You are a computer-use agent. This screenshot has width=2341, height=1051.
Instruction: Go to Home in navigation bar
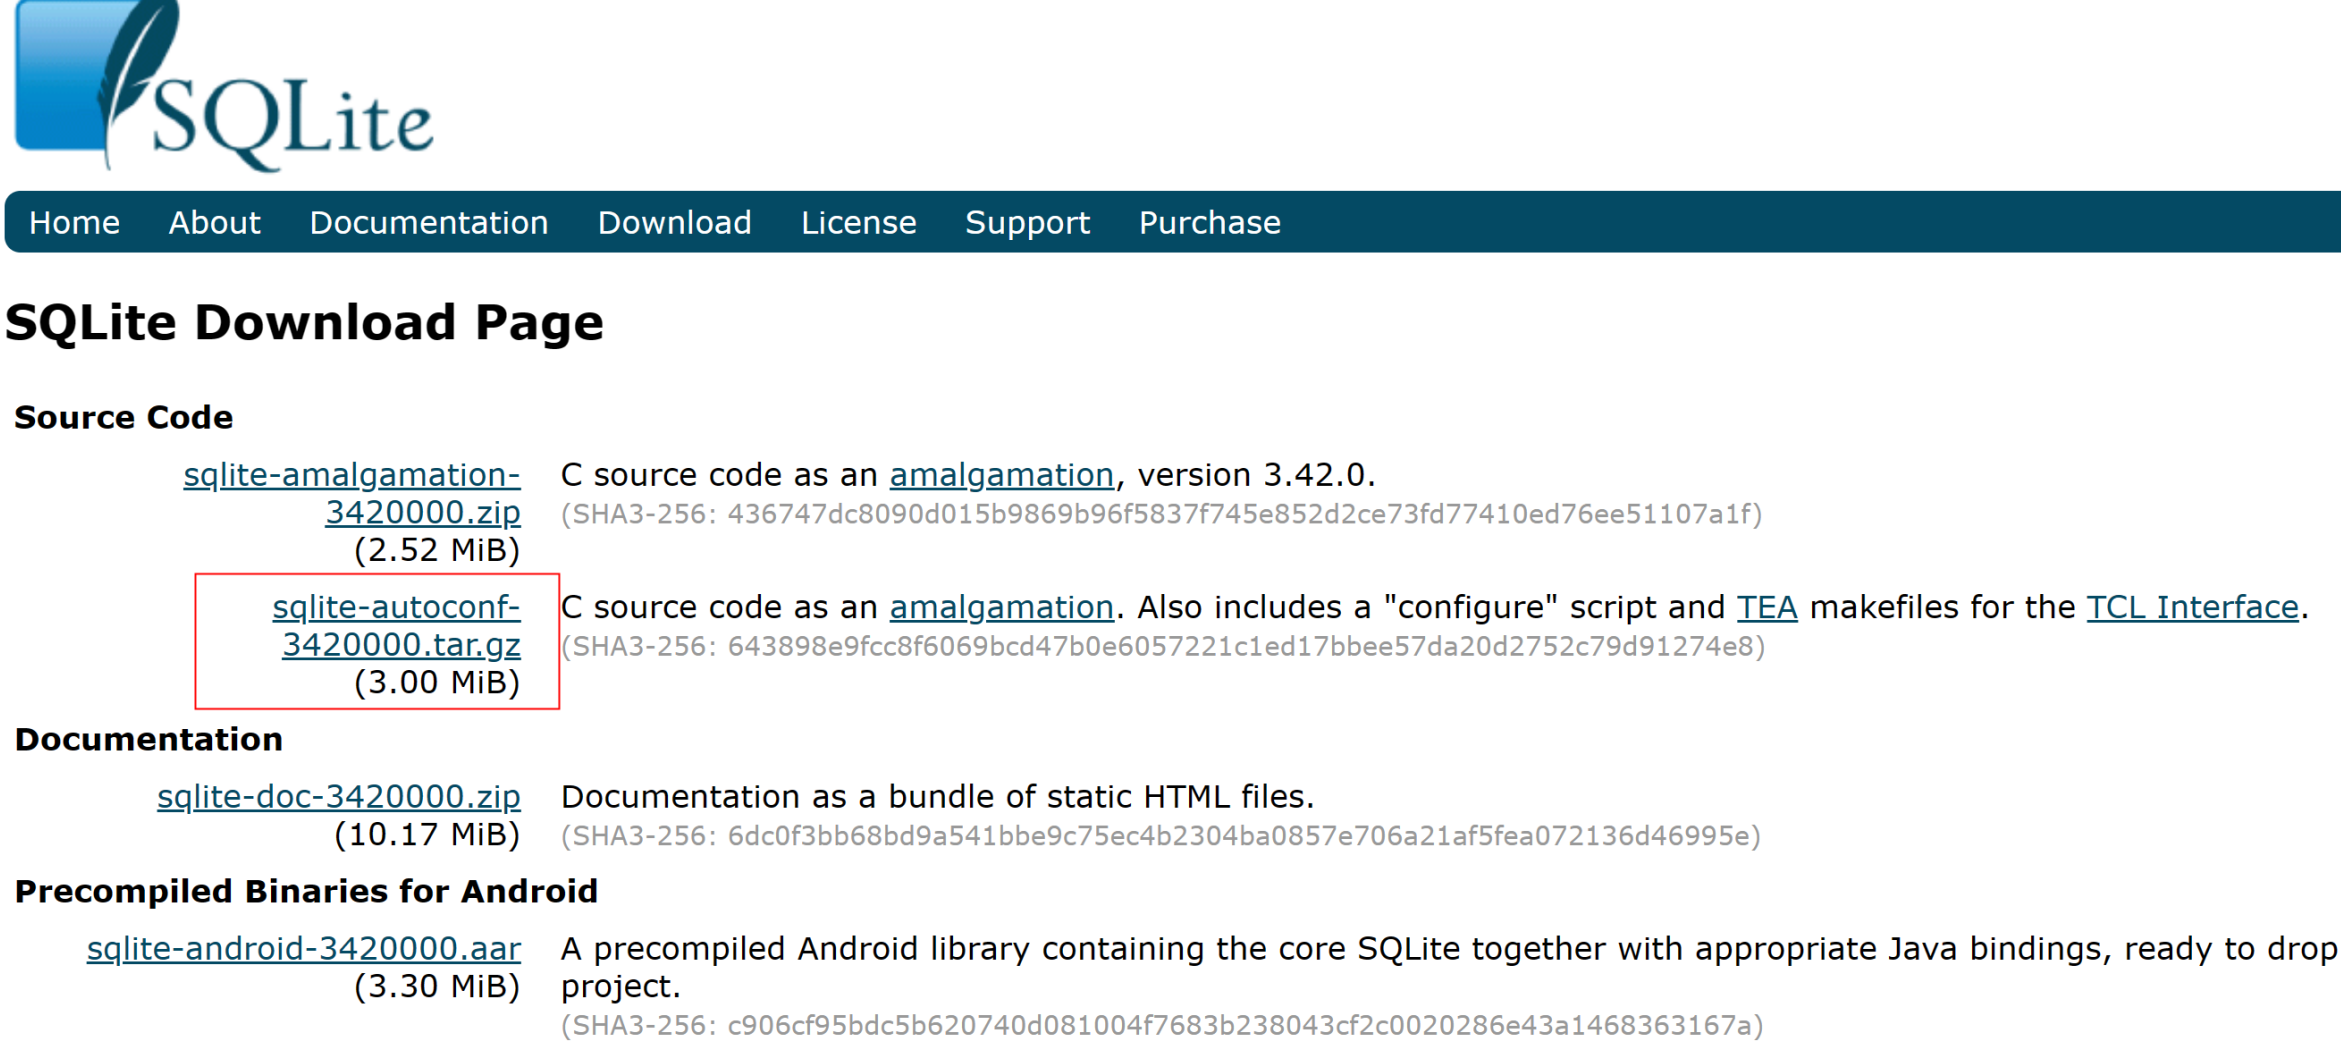click(74, 222)
